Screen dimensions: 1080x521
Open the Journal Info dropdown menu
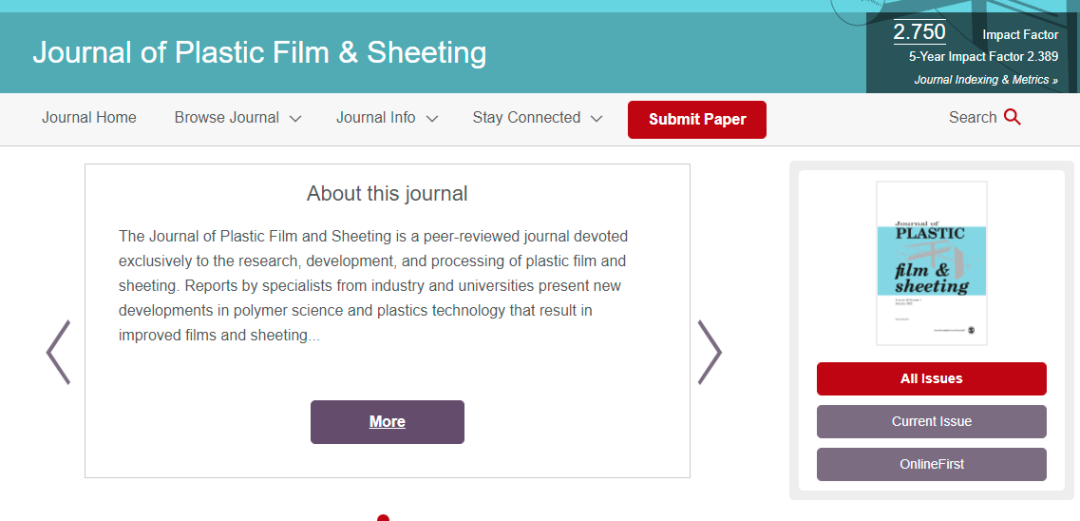tap(387, 118)
